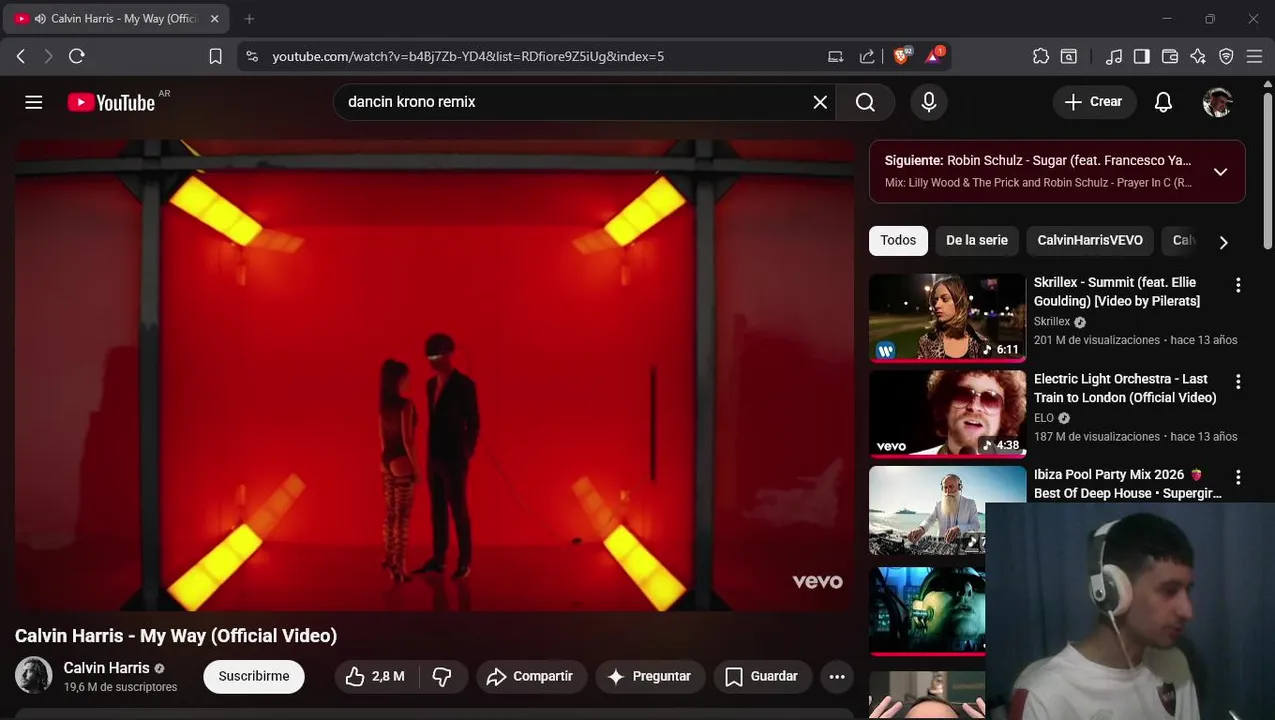Click the video player to pause

434,375
